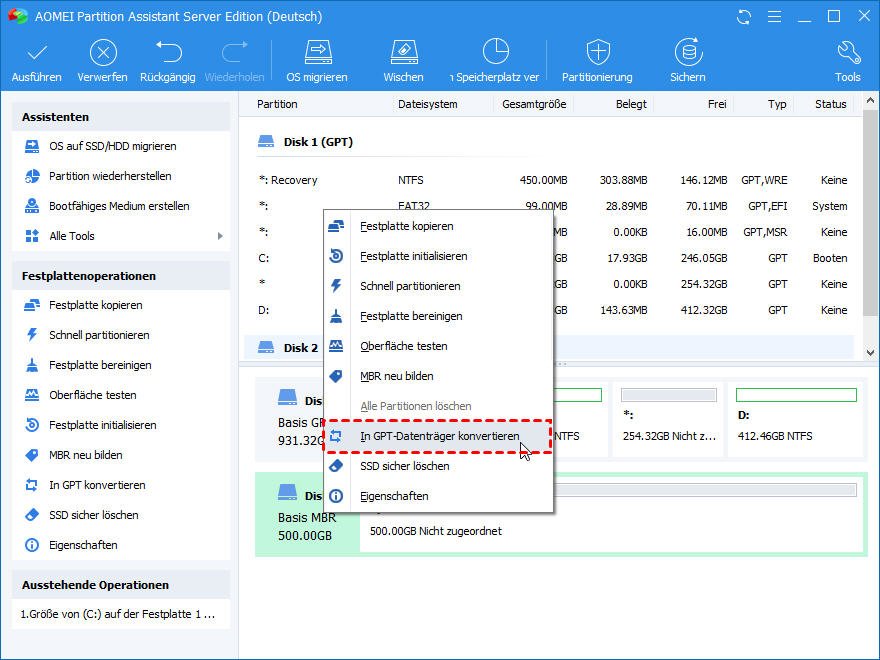880x660 pixels.
Task: Click Festplatte bereinigen in the sidebar
Action: click(x=100, y=365)
